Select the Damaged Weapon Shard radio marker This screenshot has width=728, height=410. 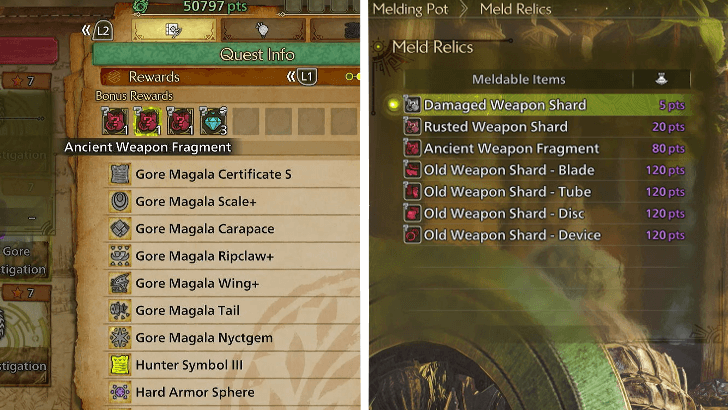coord(393,104)
